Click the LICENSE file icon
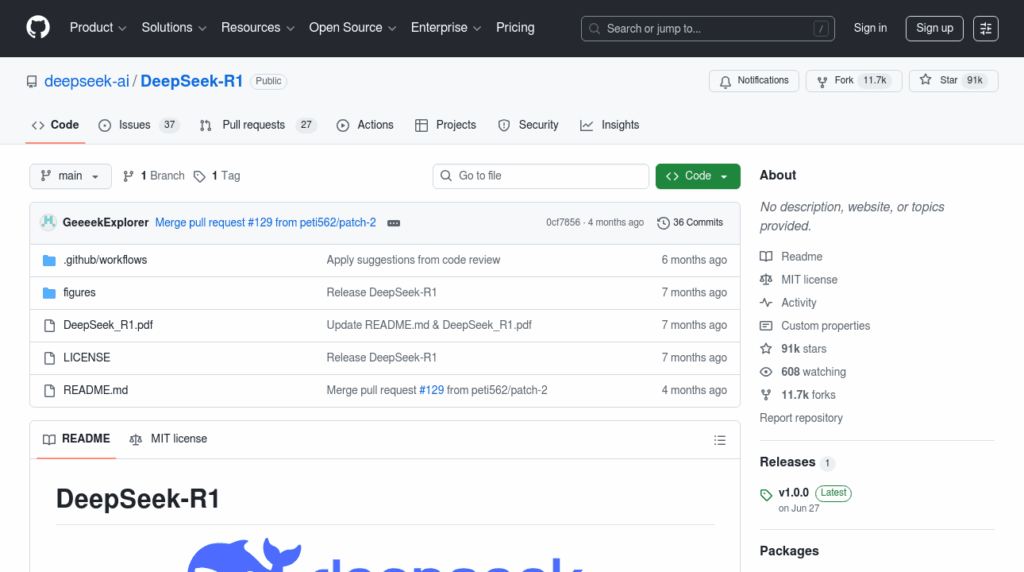Viewport: 1024px width, 572px height. pyautogui.click(x=49, y=358)
